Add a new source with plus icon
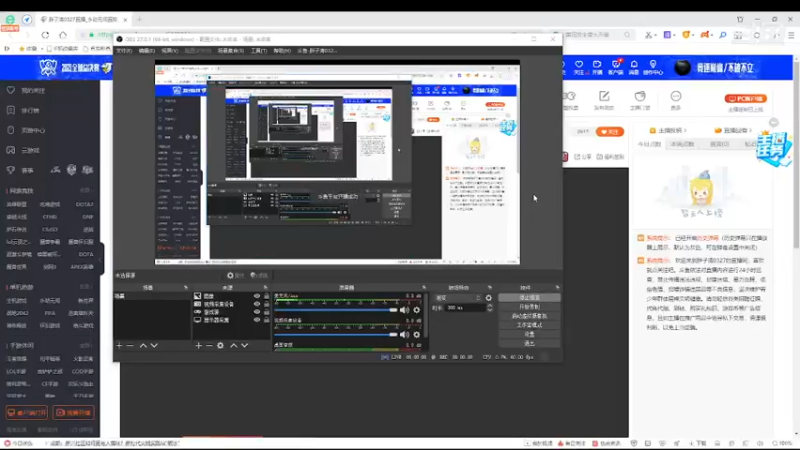Screen dimensions: 800x450 198,345
